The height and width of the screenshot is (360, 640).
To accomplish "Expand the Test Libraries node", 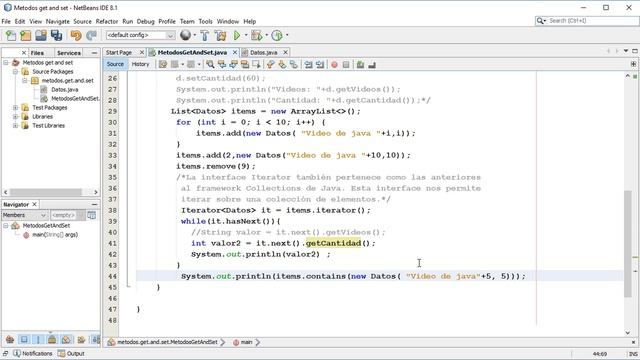I will [x=16, y=126].
